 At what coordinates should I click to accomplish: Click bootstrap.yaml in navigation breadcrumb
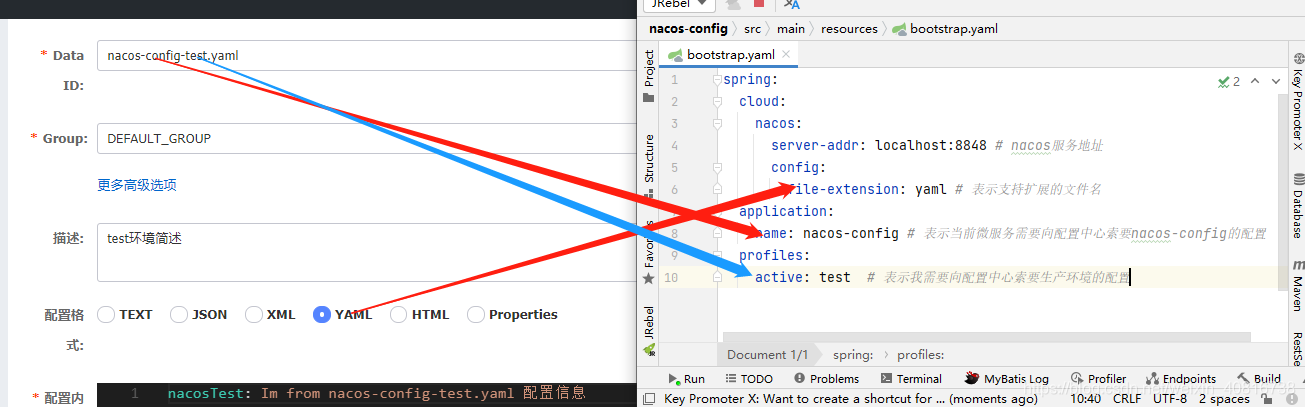pyautogui.click(x=943, y=29)
